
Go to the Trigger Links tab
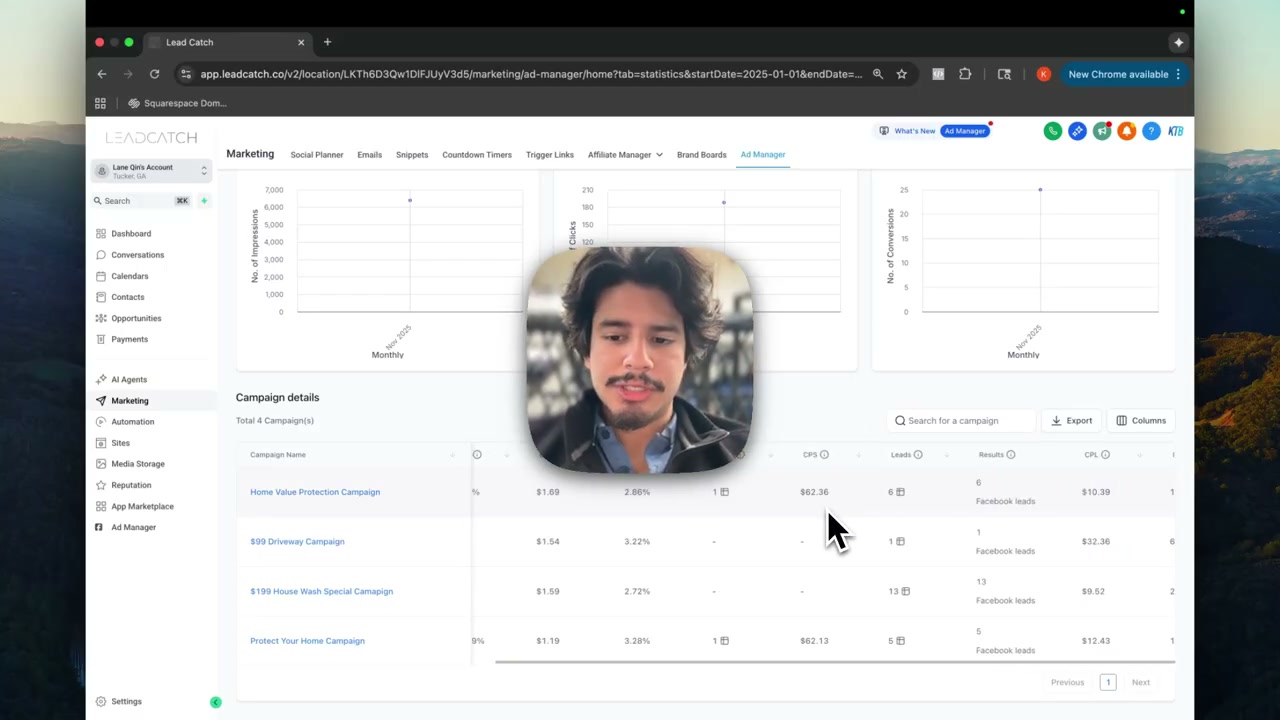550,155
